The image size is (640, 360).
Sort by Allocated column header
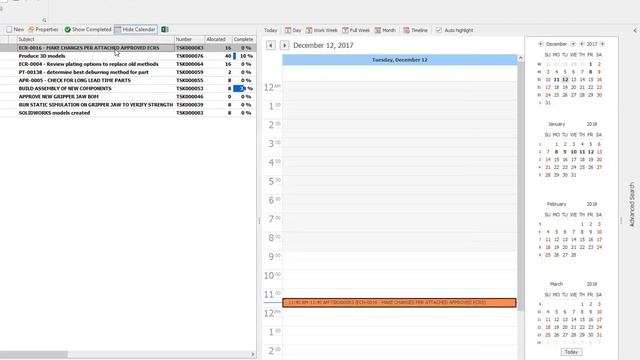pyautogui.click(x=218, y=40)
